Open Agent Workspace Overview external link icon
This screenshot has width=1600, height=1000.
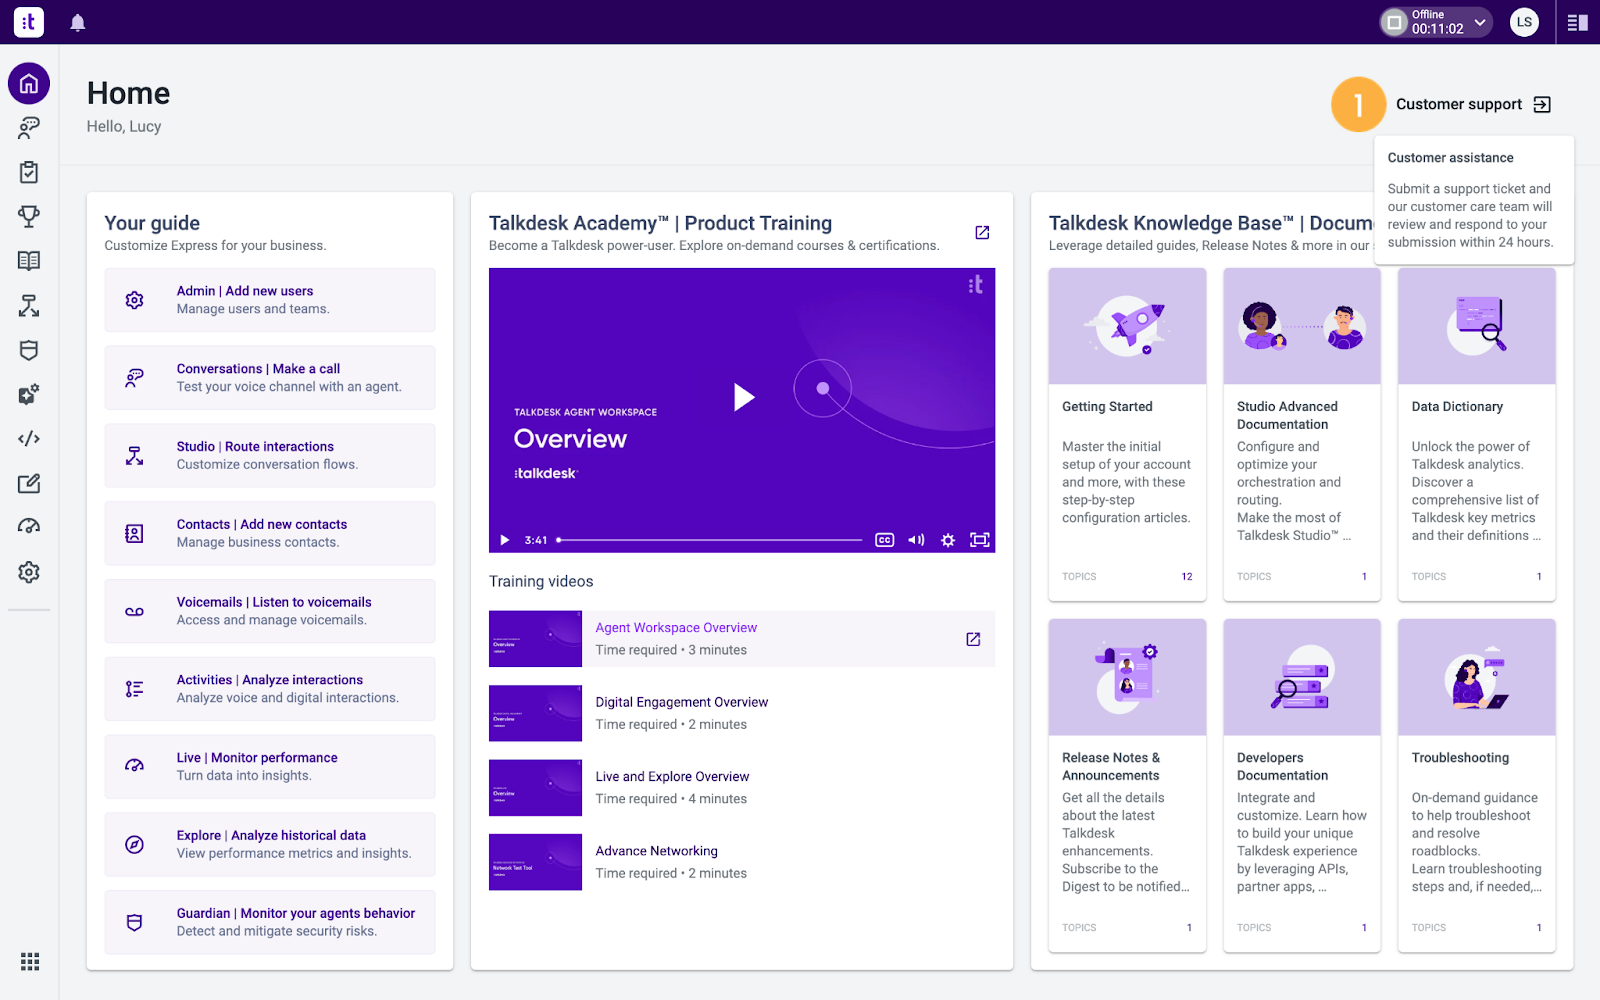click(x=973, y=639)
